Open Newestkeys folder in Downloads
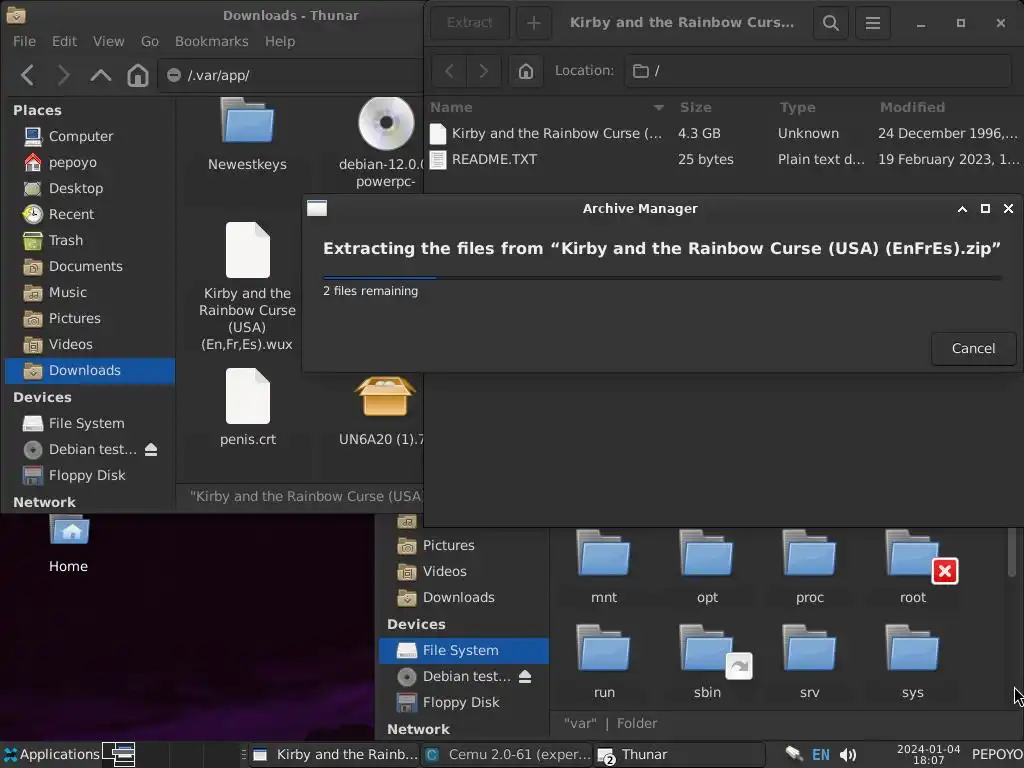The width and height of the screenshot is (1024, 768). [247, 135]
